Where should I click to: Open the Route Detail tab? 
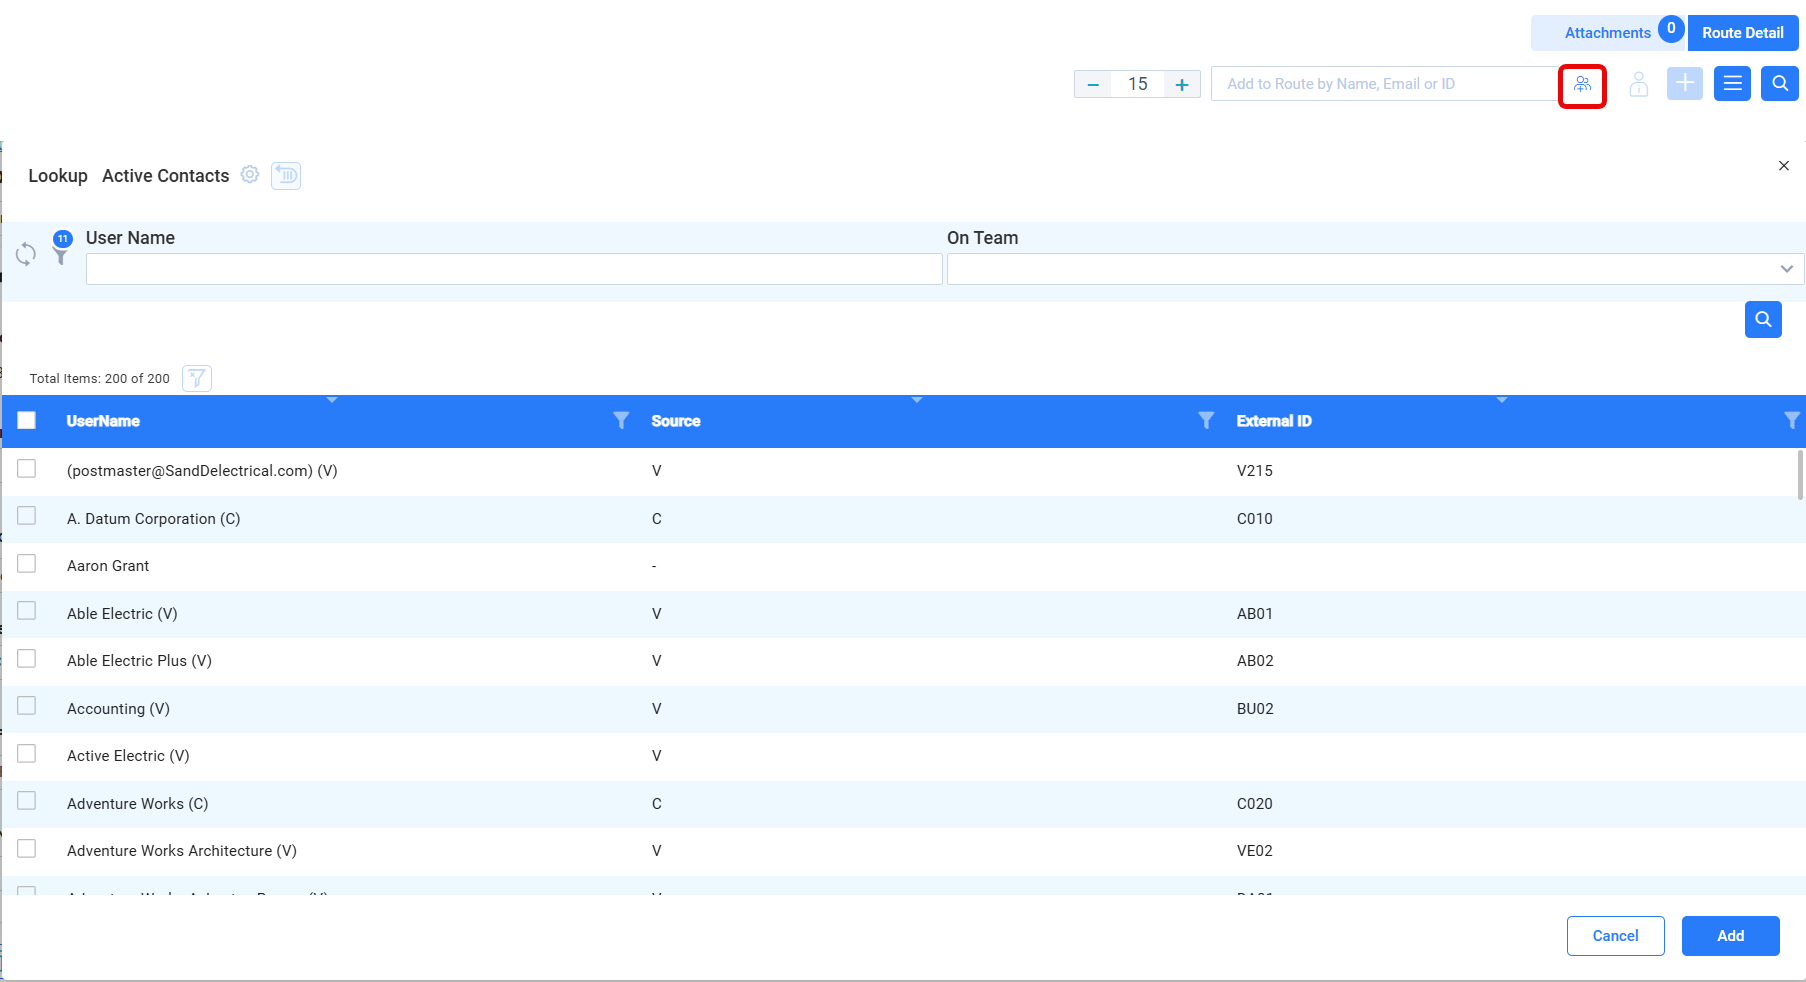[x=1743, y=33]
